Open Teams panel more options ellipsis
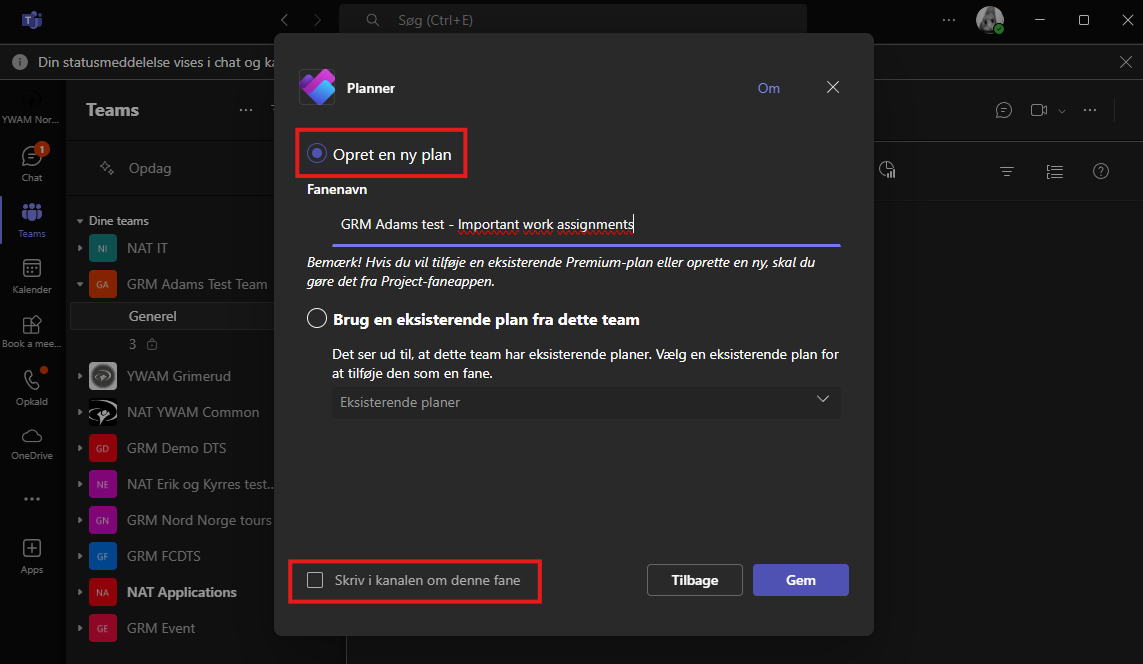1143x664 pixels. 246,110
